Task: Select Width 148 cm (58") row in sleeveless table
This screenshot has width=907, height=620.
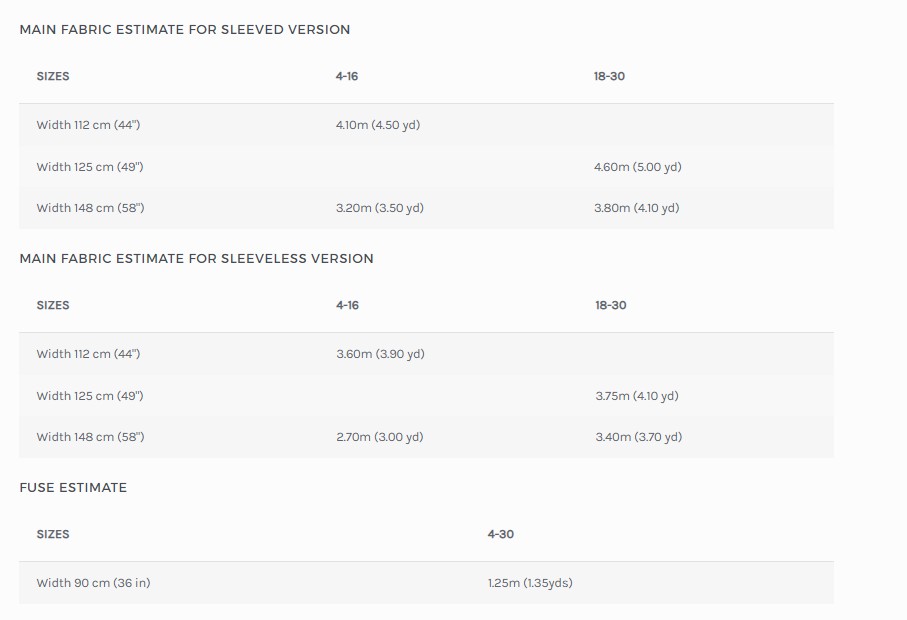Action: click(x=426, y=437)
